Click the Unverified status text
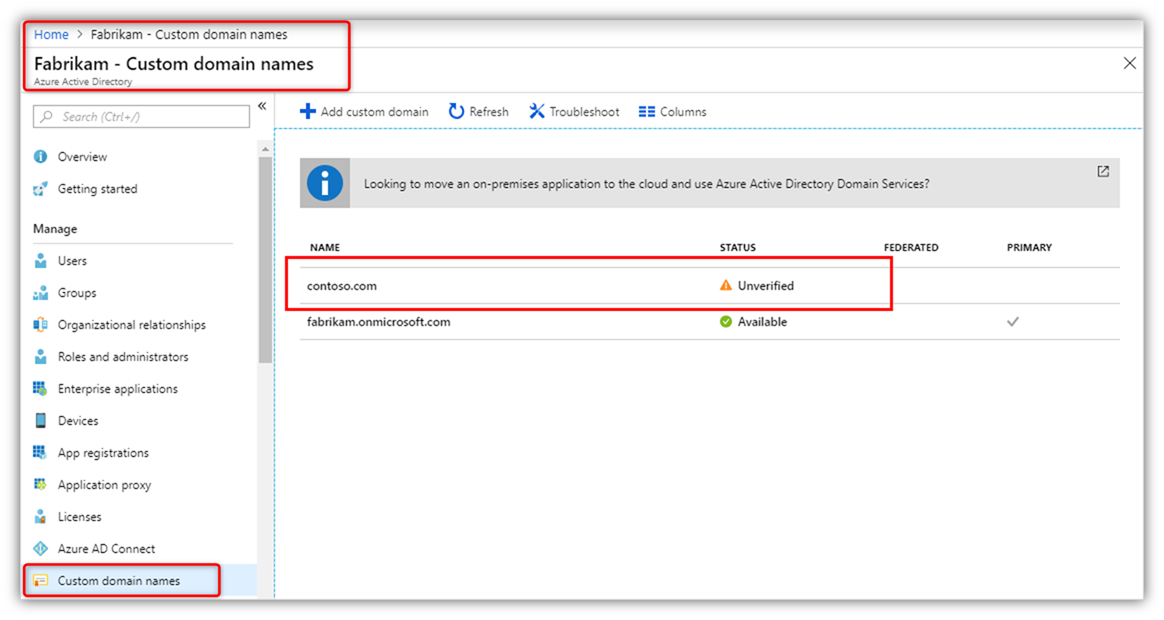 765,286
